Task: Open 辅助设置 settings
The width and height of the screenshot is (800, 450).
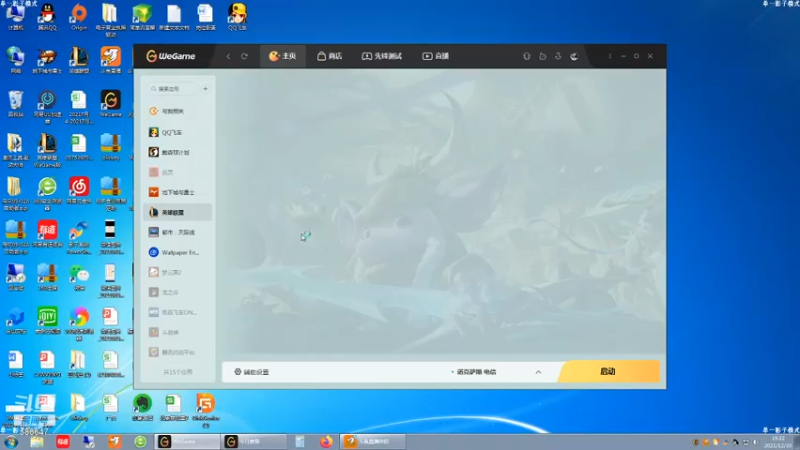Action: click(x=252, y=372)
